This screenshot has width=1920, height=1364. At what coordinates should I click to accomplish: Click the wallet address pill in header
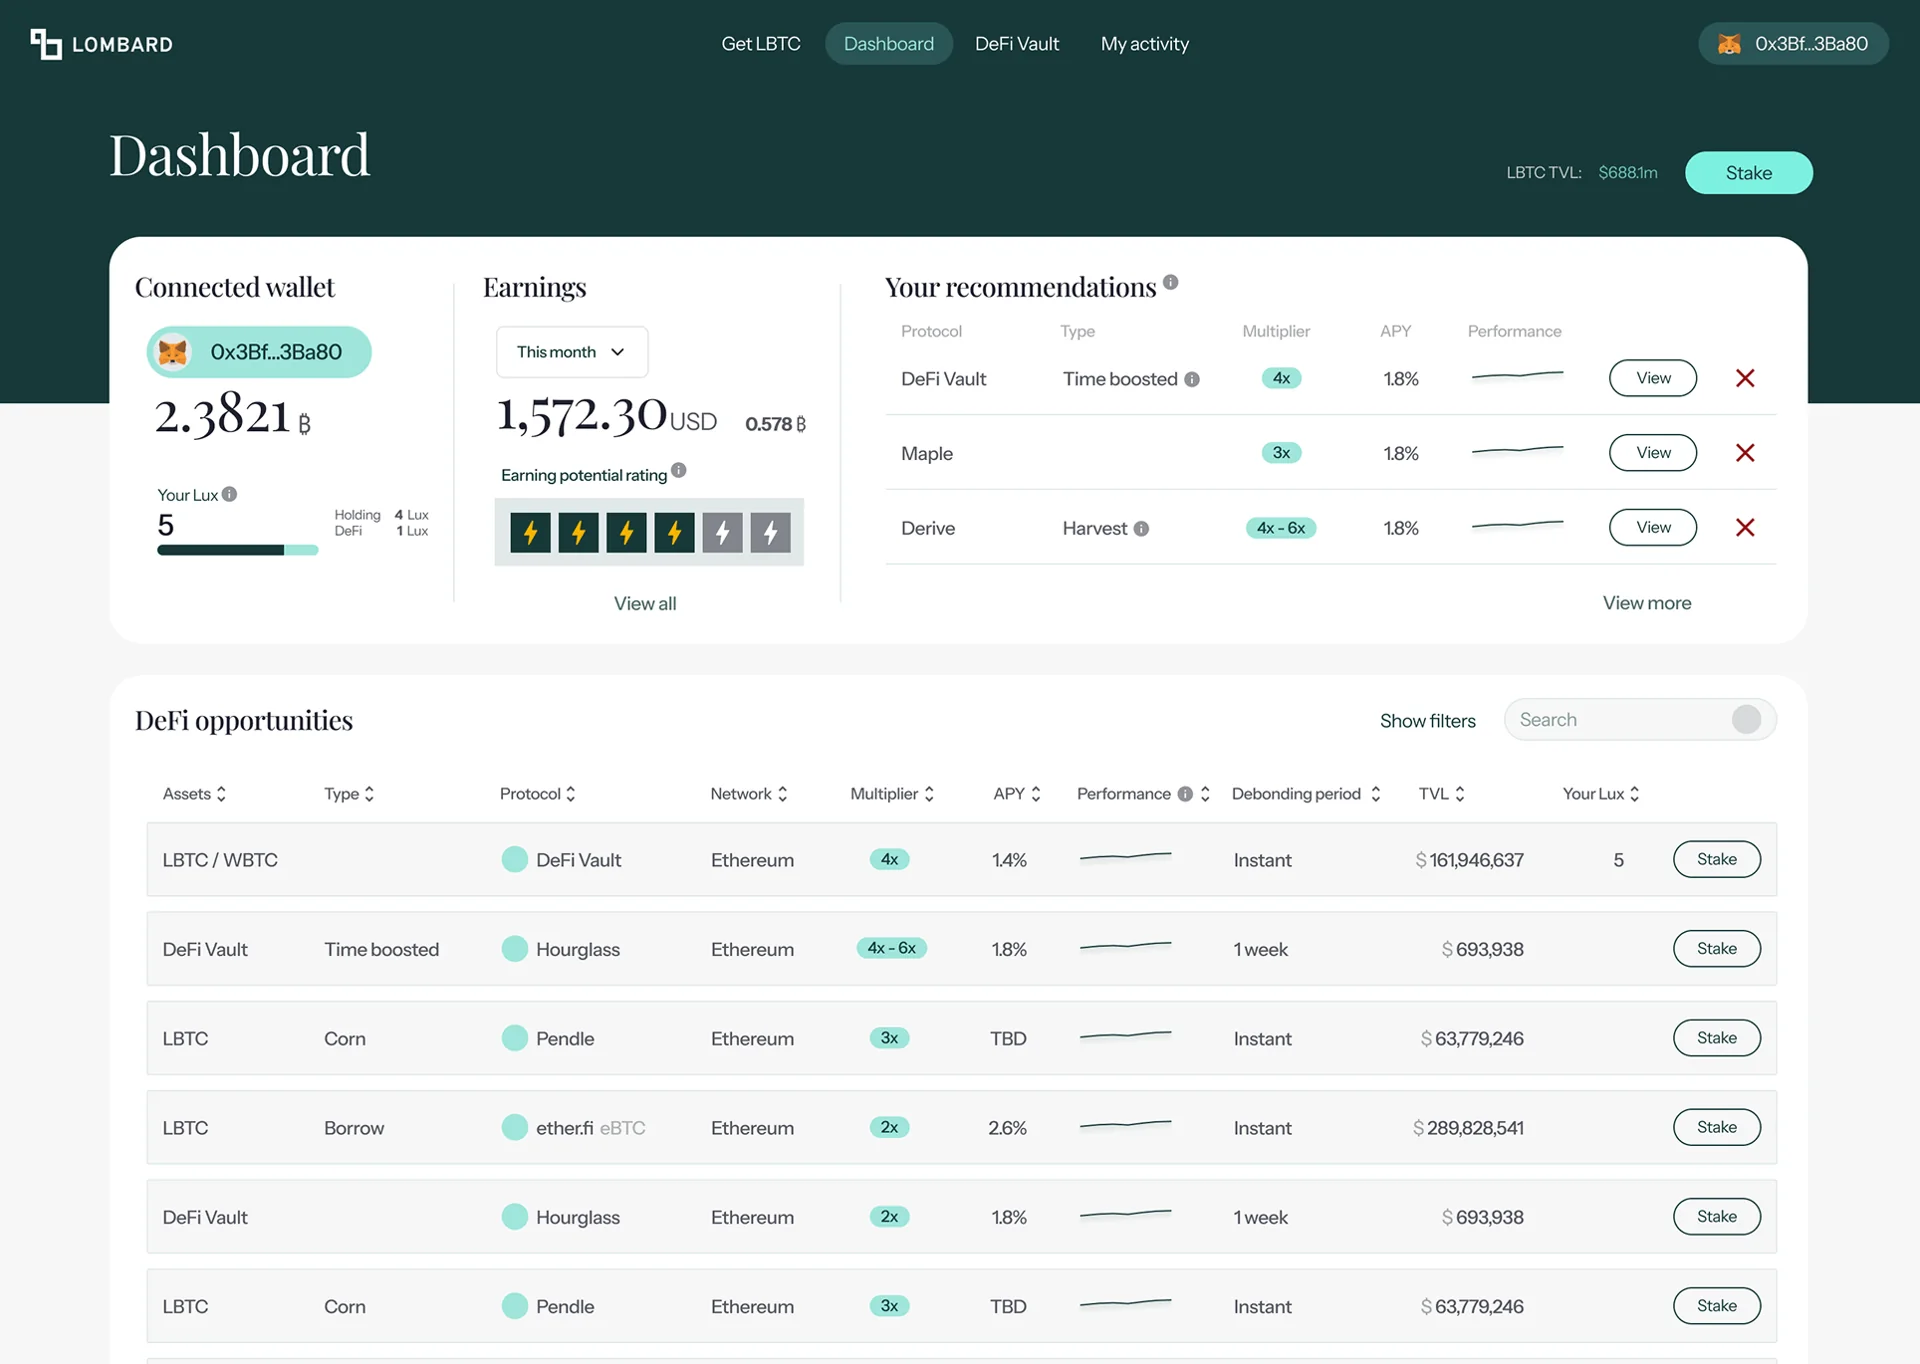pos(1793,44)
